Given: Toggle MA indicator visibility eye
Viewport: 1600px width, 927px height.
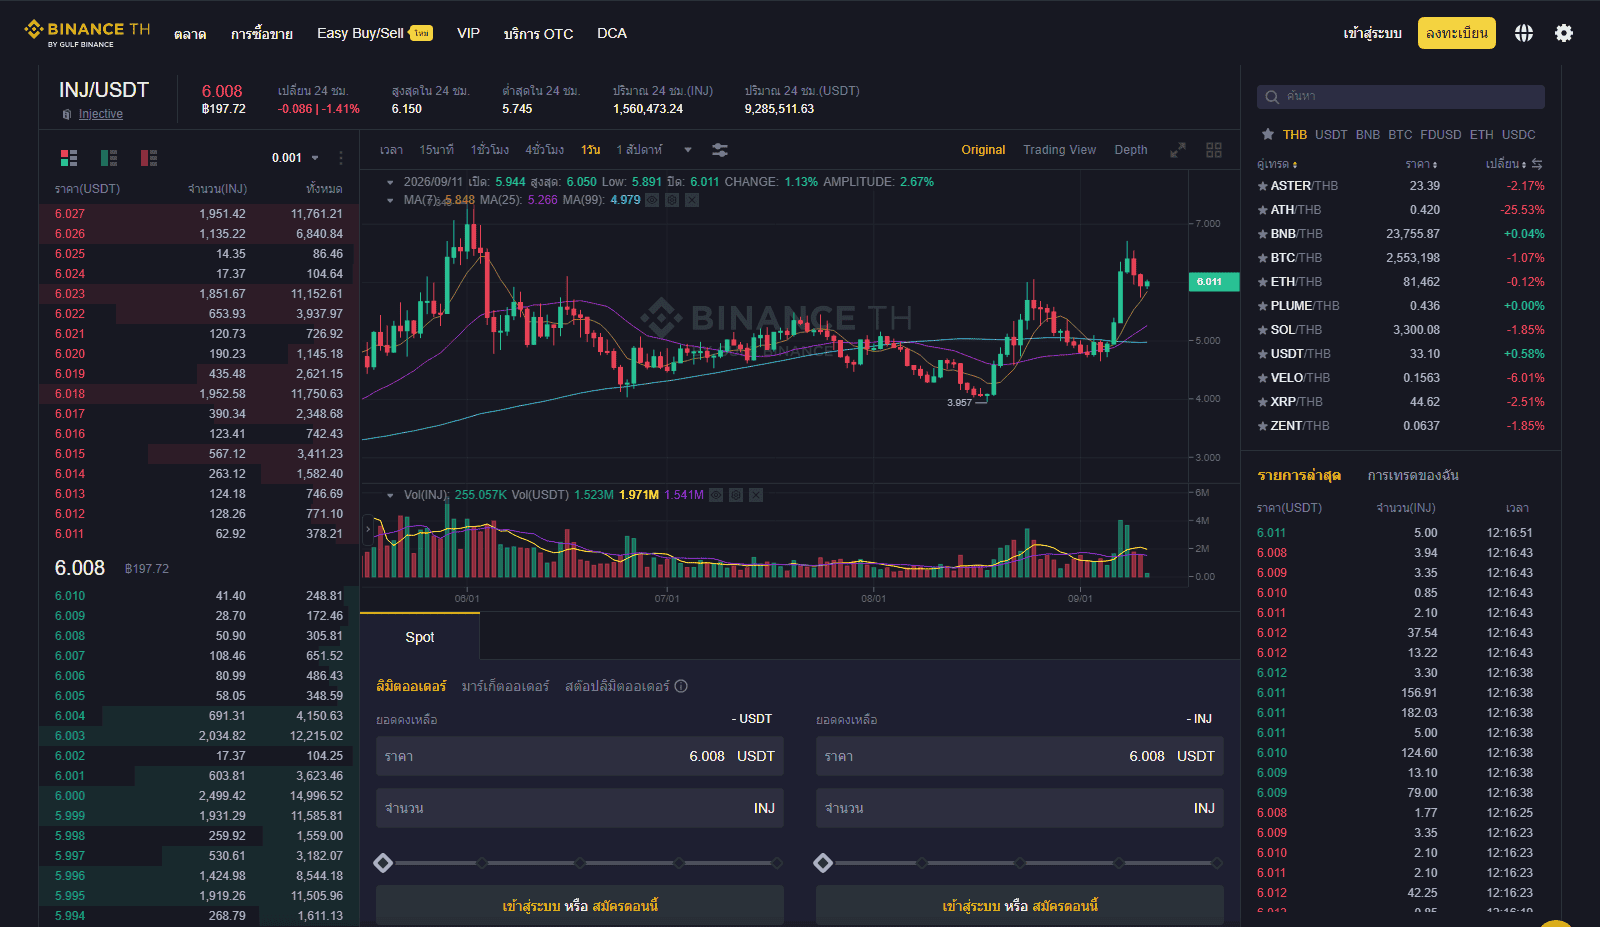Looking at the screenshot, I should coord(652,200).
